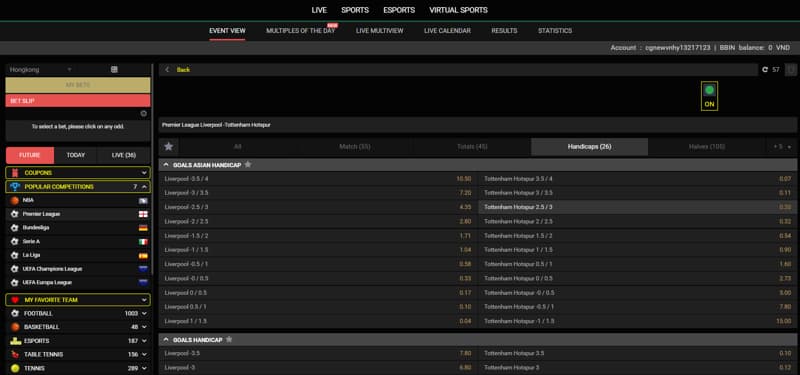Select the All markets tab
The height and width of the screenshot is (375, 800).
(237, 147)
